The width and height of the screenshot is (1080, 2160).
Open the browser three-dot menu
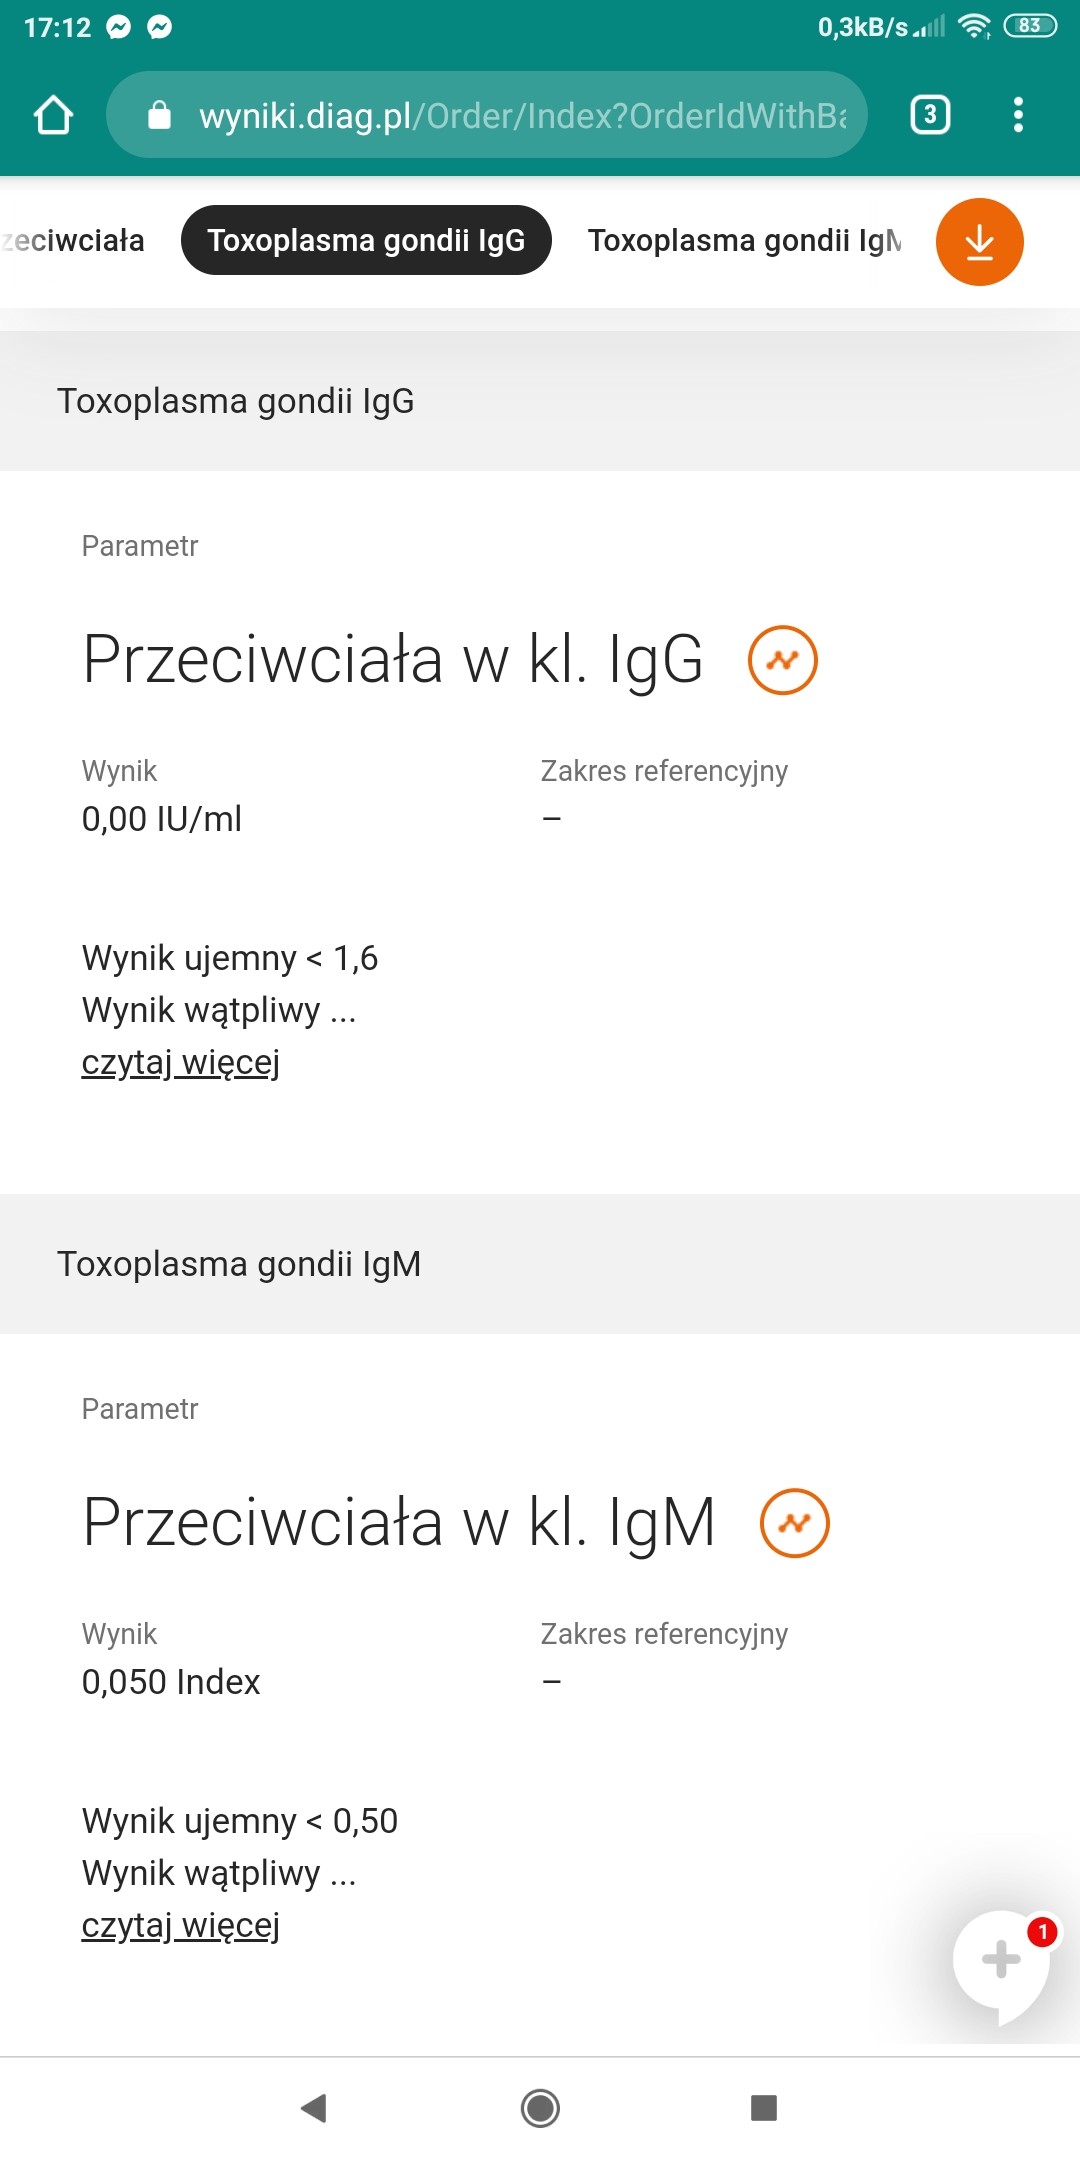click(x=1018, y=115)
